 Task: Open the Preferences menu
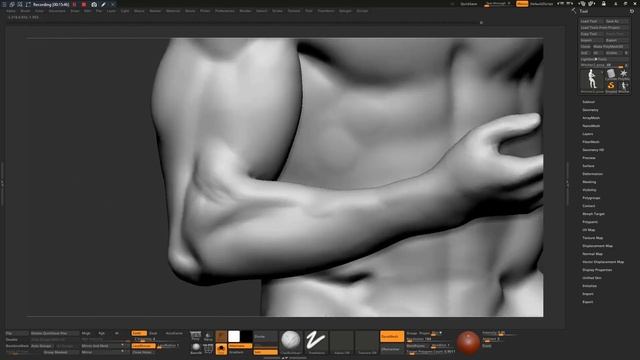point(225,11)
